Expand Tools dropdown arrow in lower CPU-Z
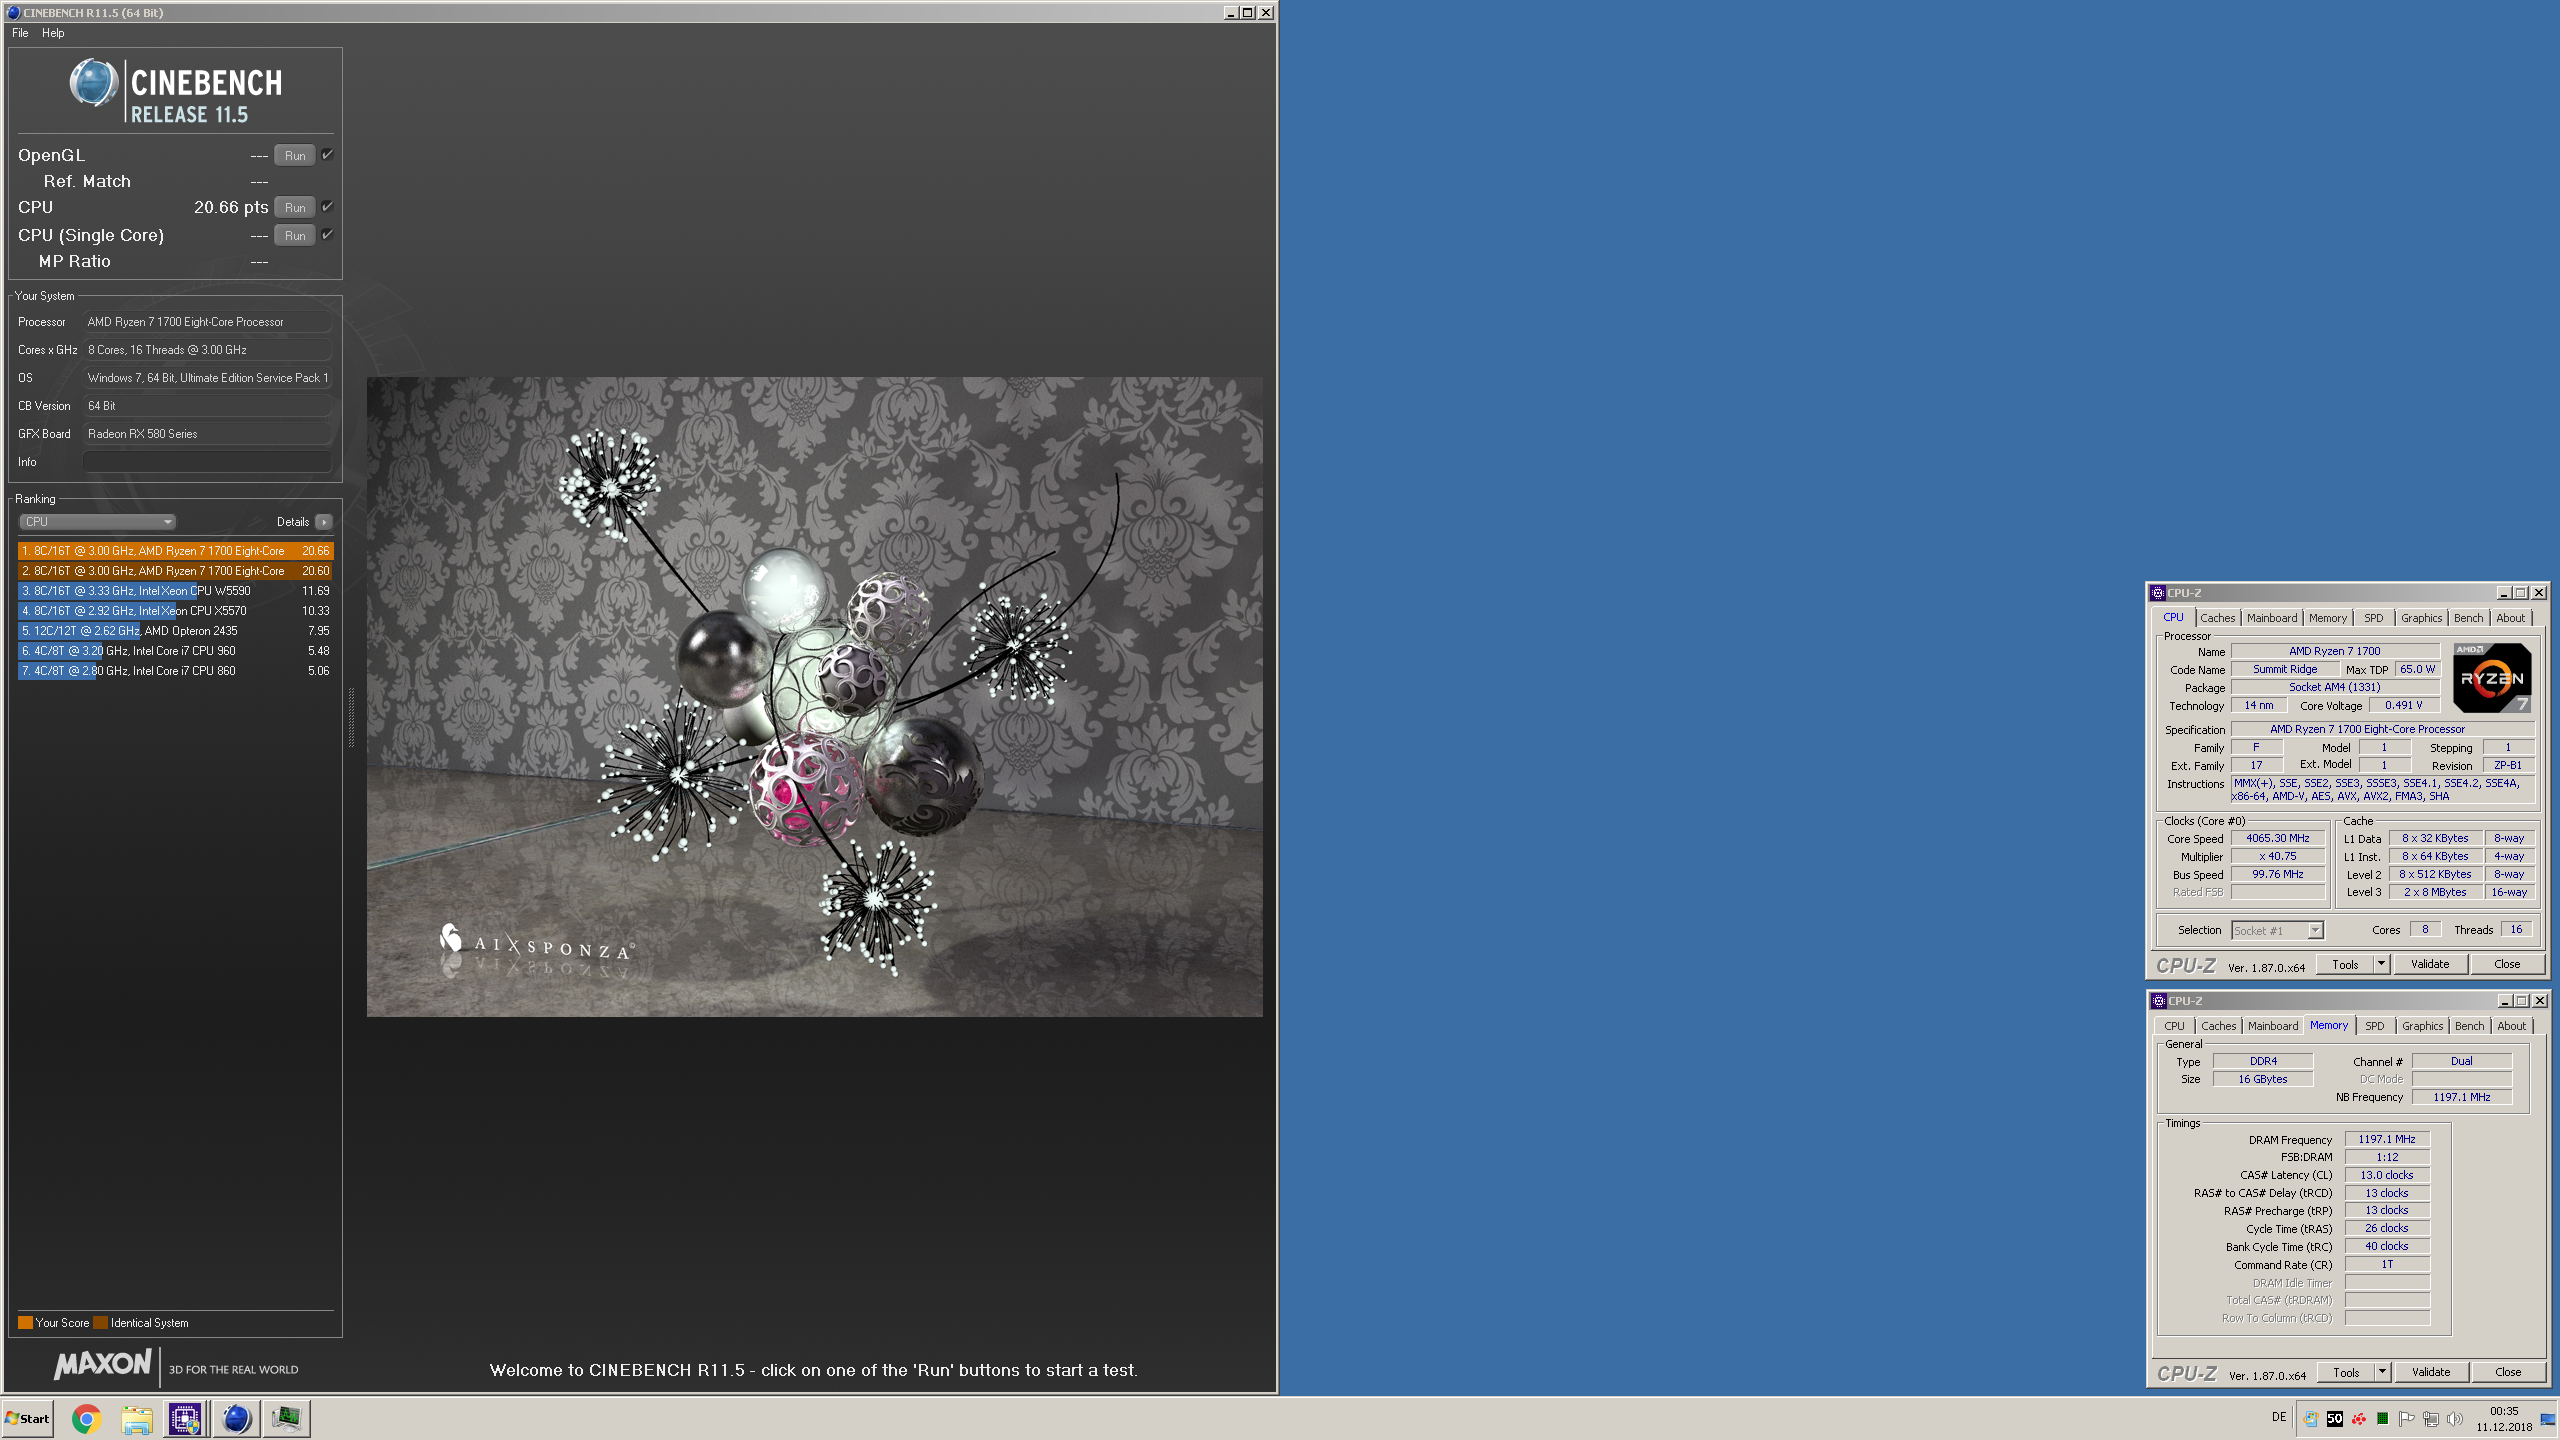Viewport: 2560px width, 1440px height. 2382,1372
